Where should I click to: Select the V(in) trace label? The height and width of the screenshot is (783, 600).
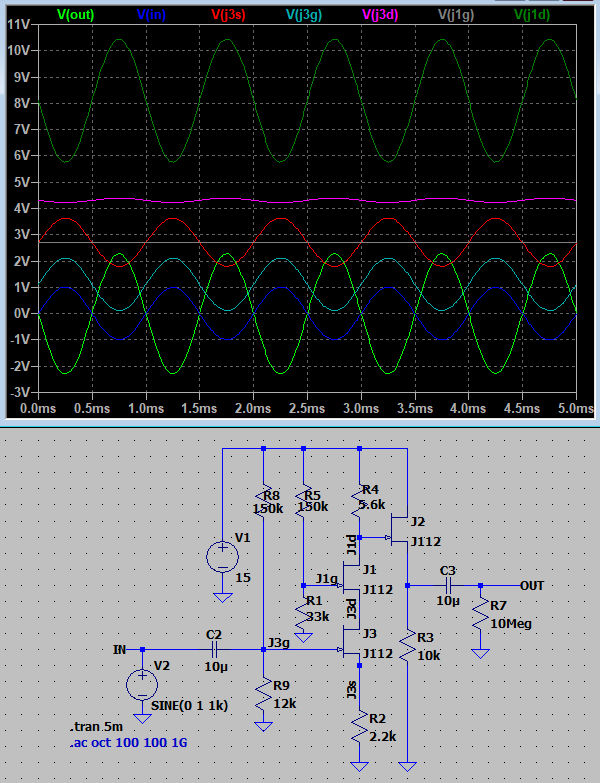[150, 14]
